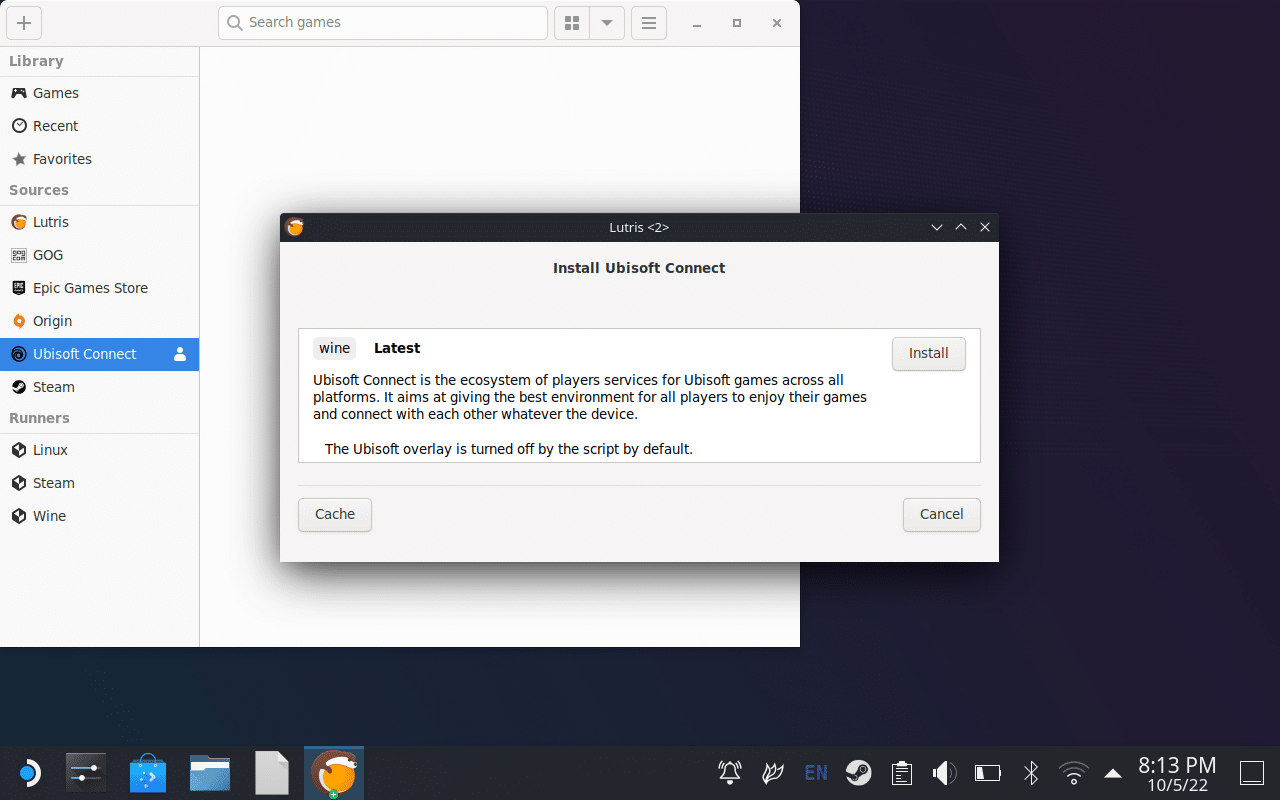The height and width of the screenshot is (800, 1280).
Task: Minimize the main Lutris window
Action: click(697, 23)
